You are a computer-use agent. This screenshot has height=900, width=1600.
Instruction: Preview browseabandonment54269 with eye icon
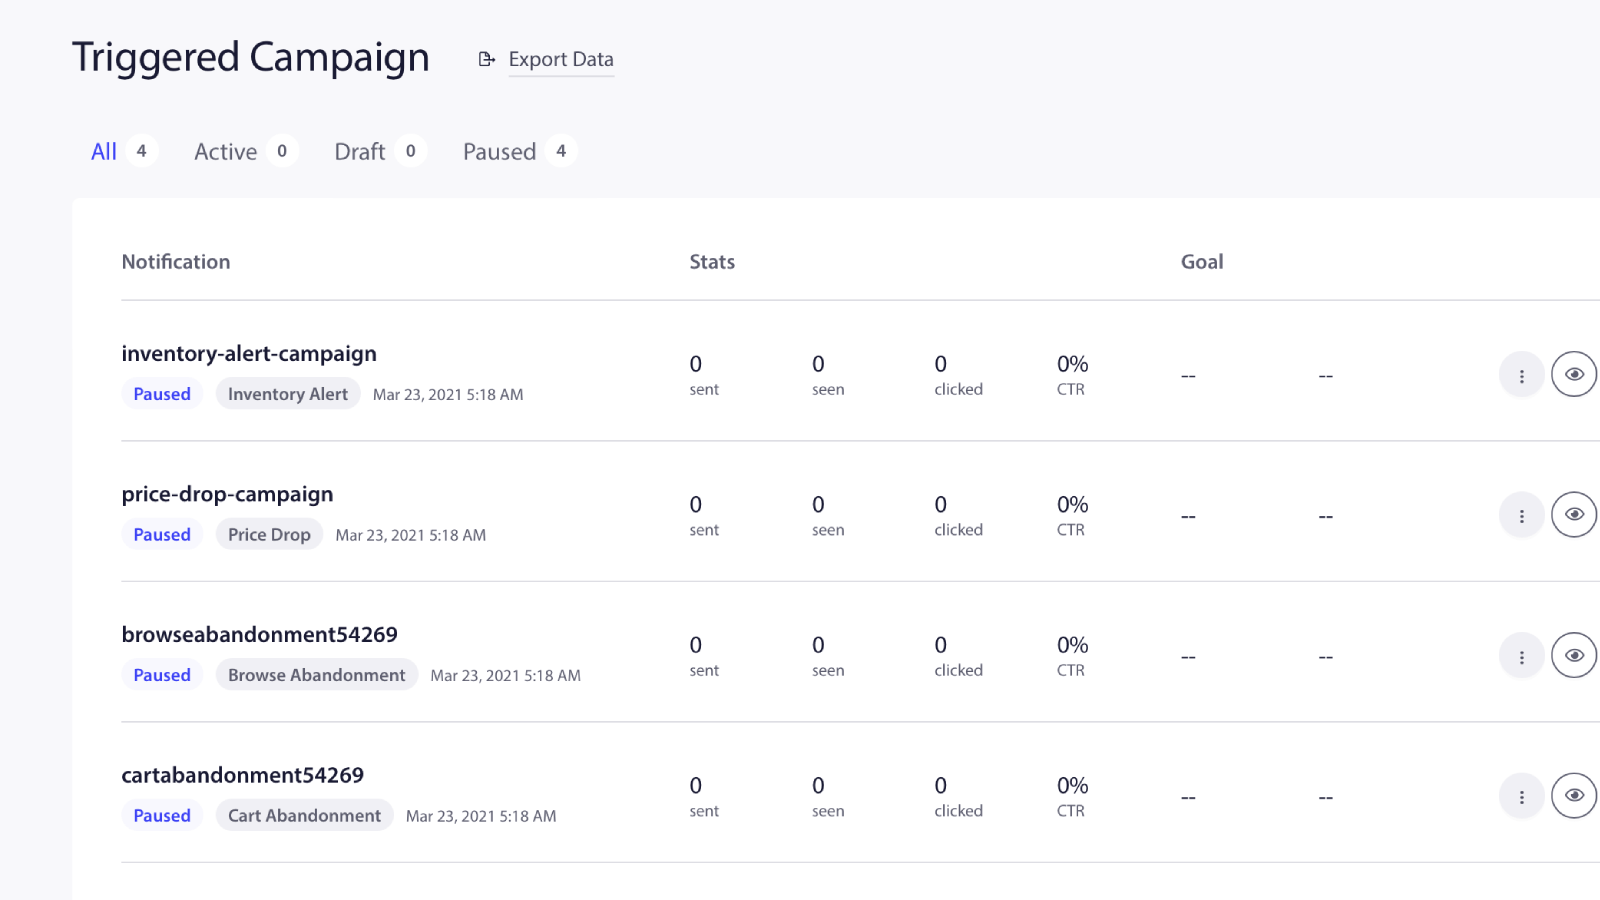[x=1574, y=656]
